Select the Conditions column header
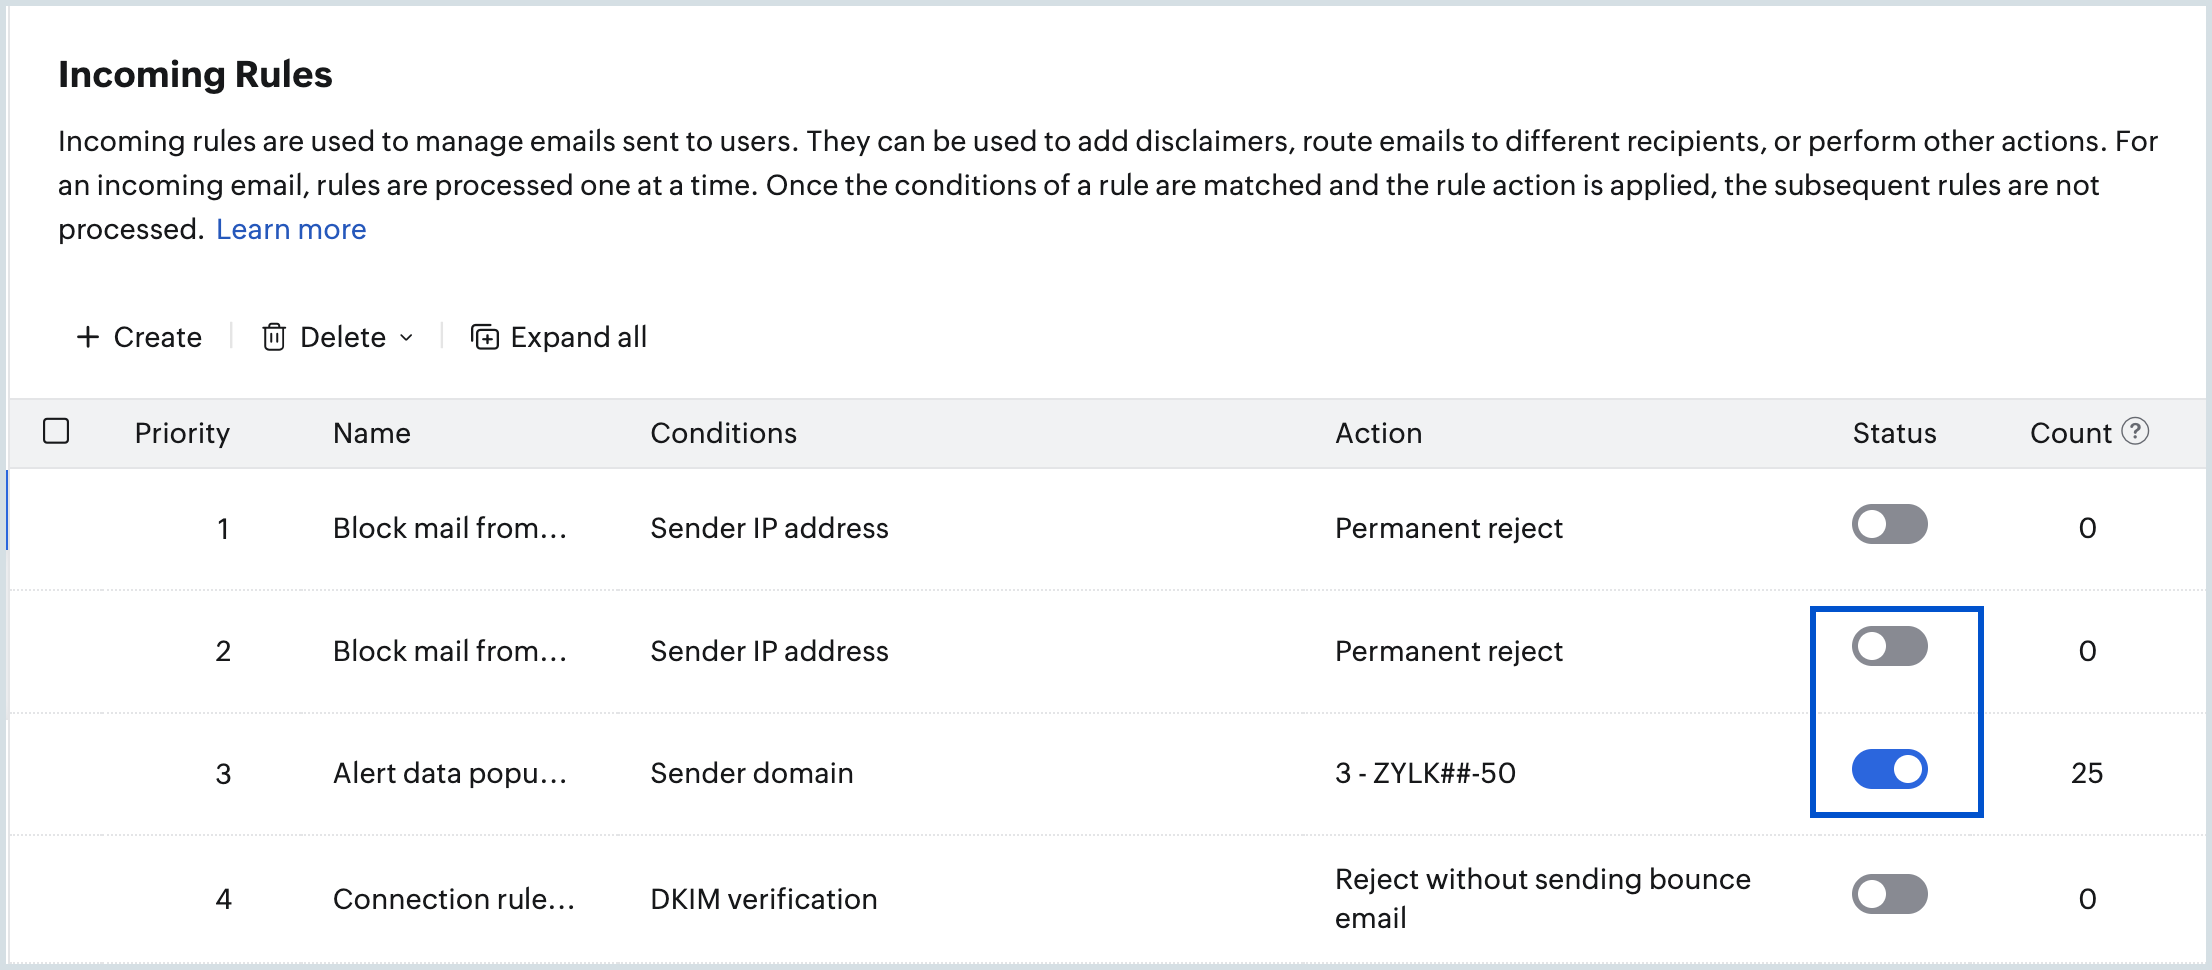Screen dimensions: 2212x970 tap(723, 433)
